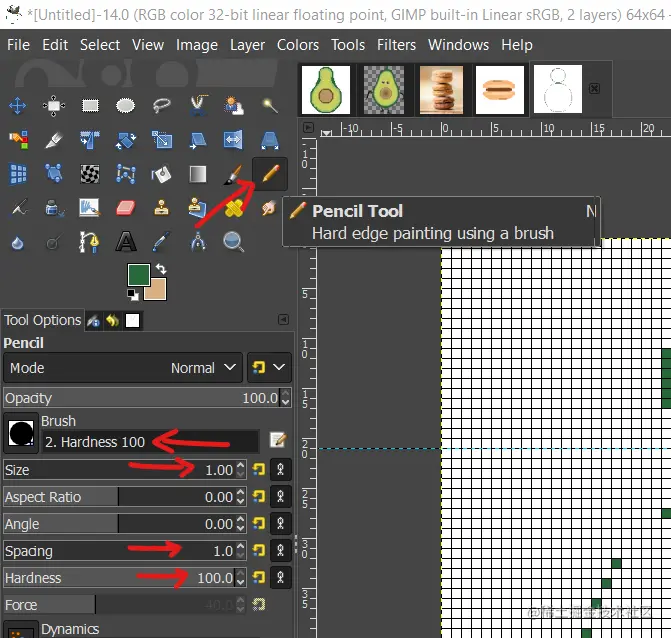Screen dimensions: 671x638
Task: Select the Shear tool
Action: click(x=198, y=140)
